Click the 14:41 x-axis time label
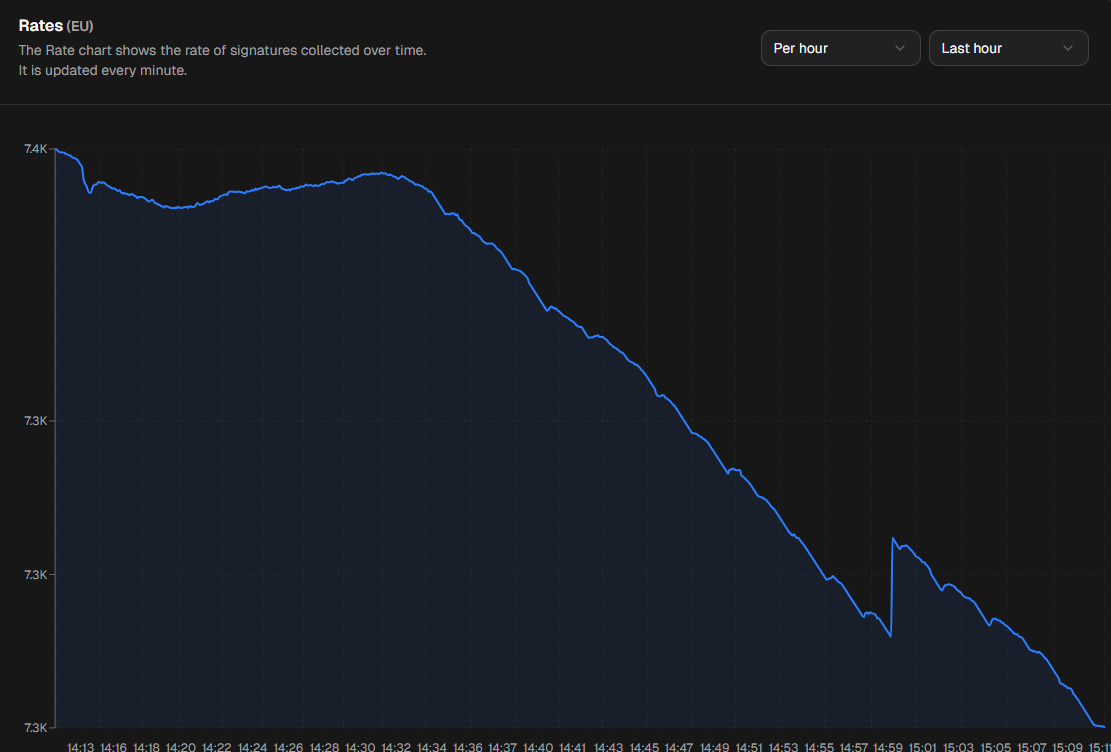This screenshot has width=1111, height=752. [x=573, y=747]
